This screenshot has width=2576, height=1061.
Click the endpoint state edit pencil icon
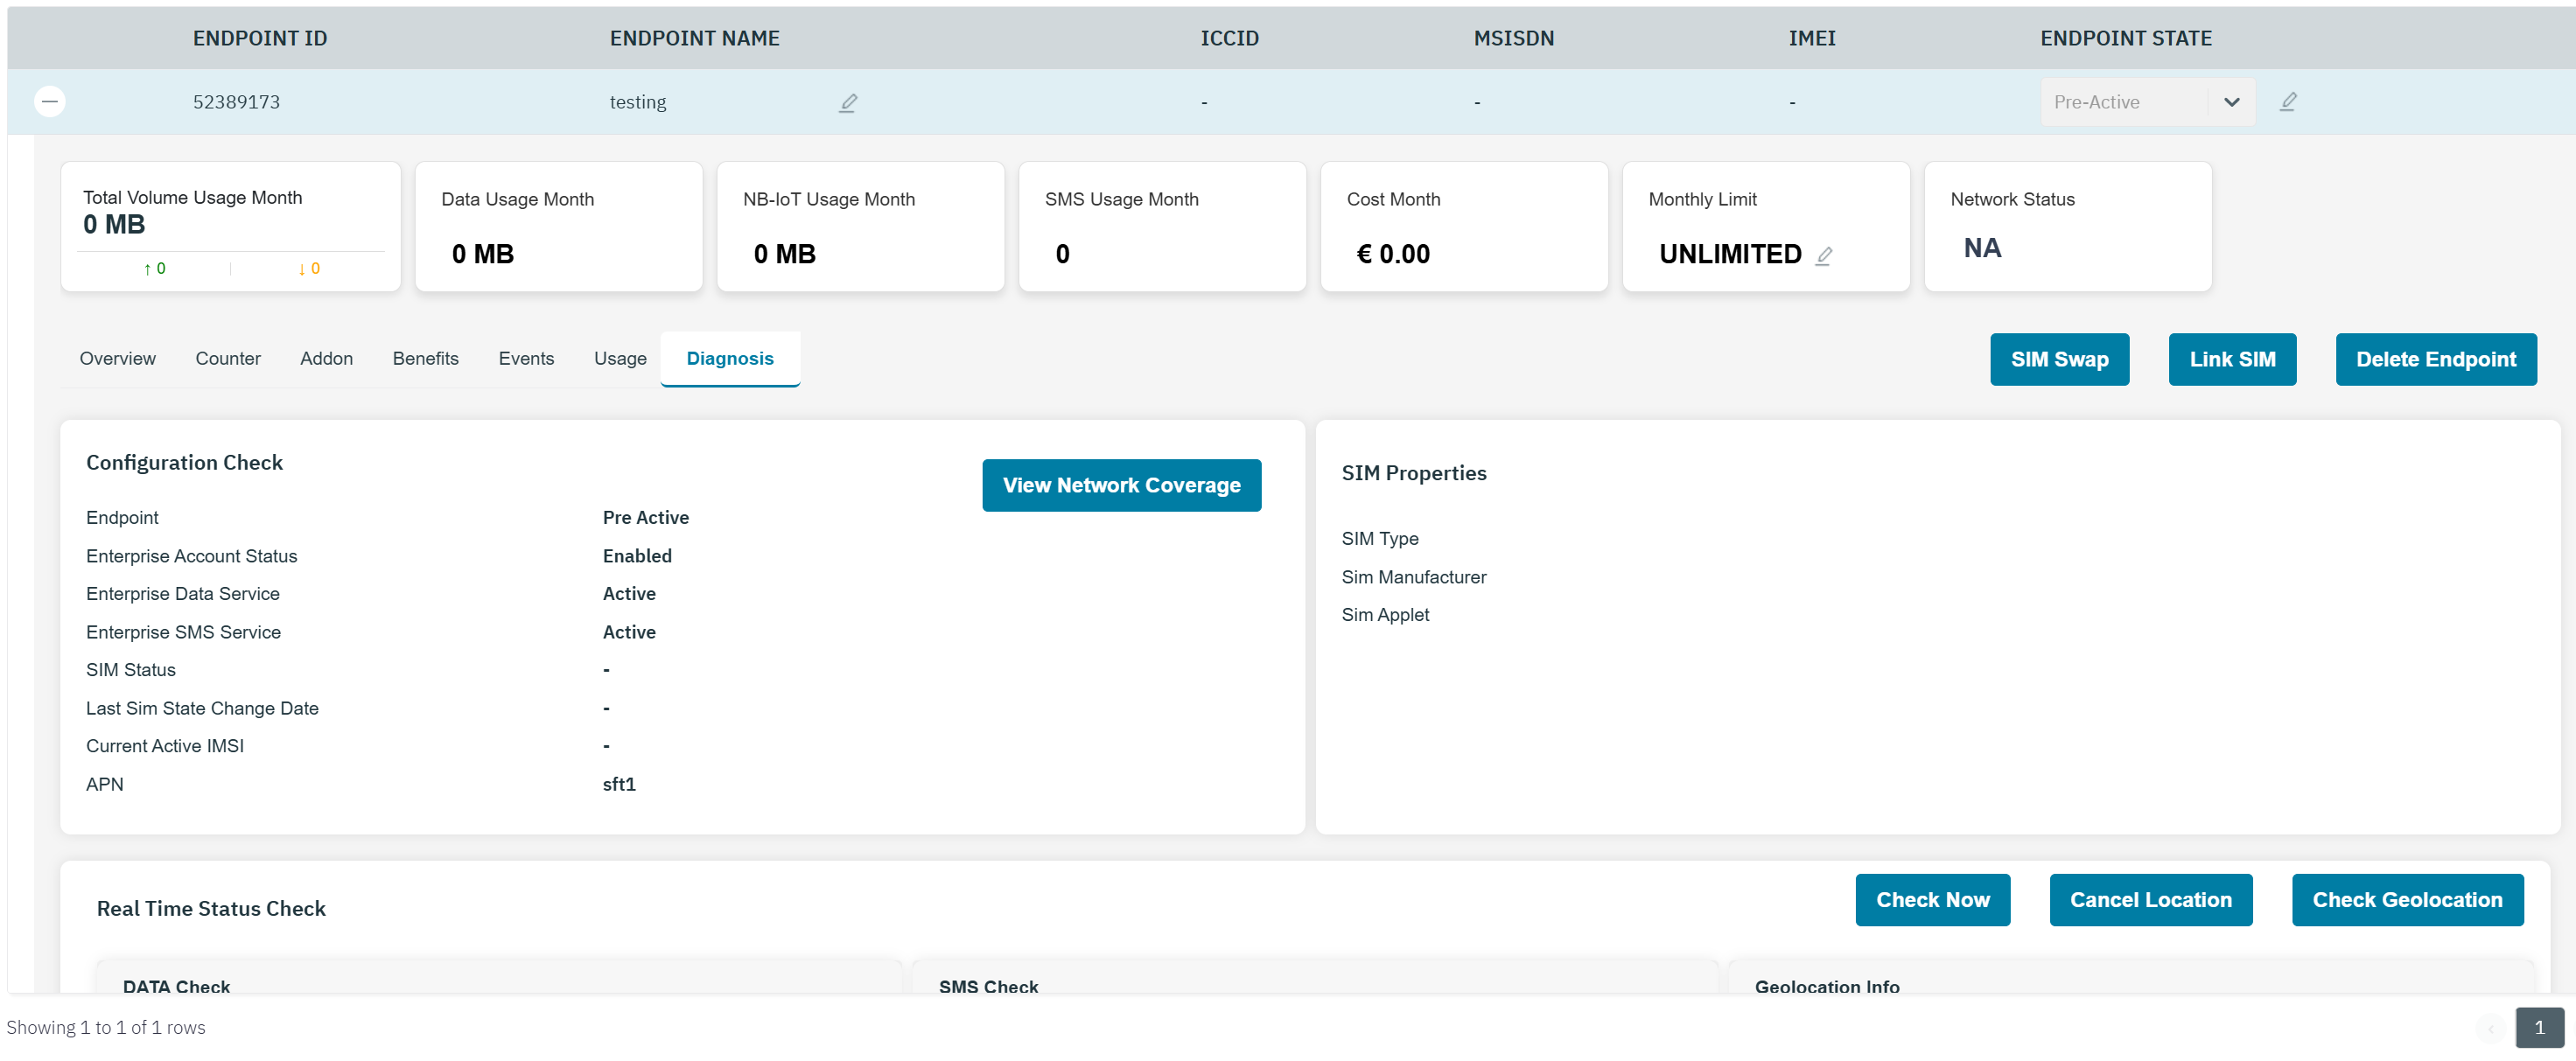[2288, 101]
